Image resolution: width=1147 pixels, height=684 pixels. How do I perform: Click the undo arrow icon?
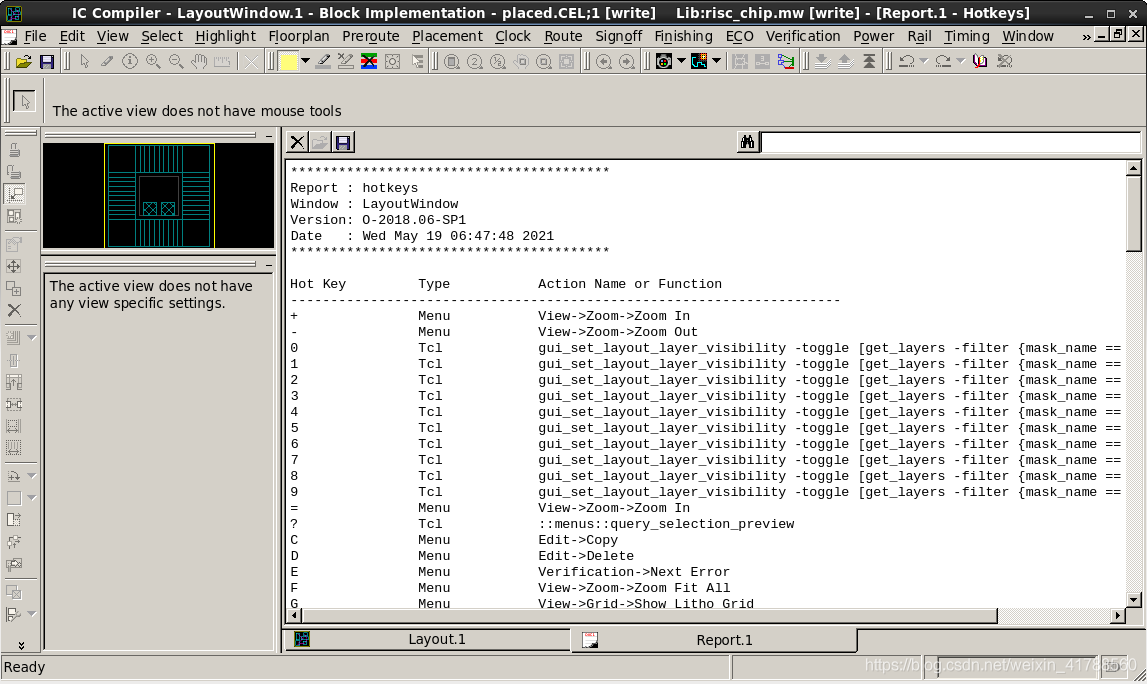(906, 61)
